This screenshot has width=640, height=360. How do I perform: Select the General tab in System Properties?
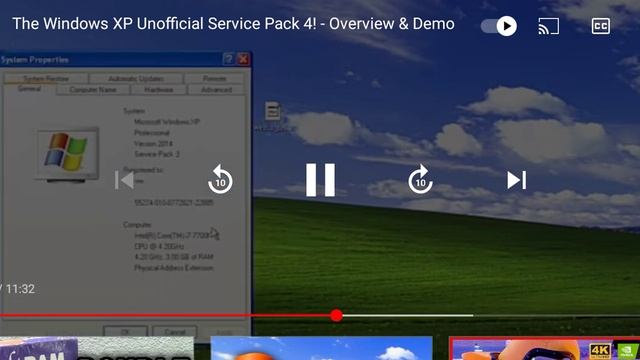29,89
